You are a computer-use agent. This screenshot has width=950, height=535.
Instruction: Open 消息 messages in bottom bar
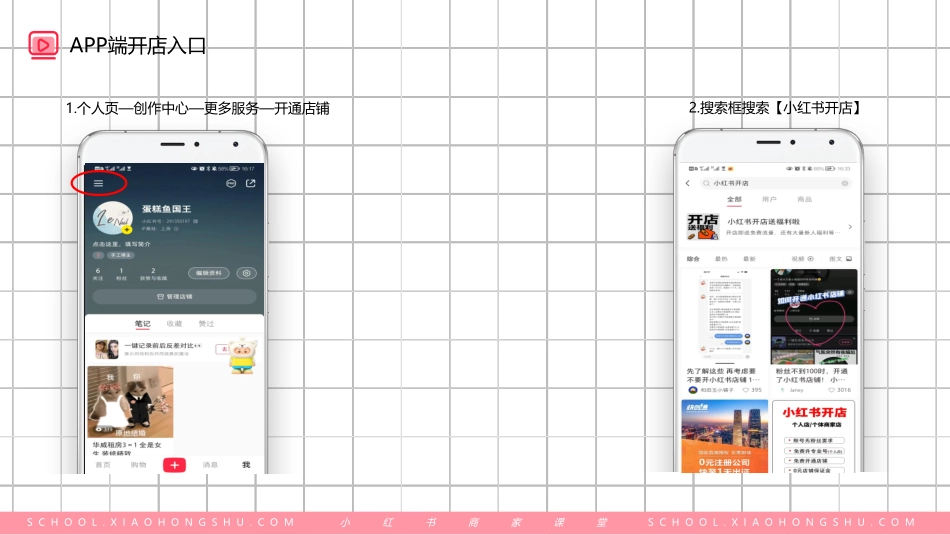(x=210, y=465)
